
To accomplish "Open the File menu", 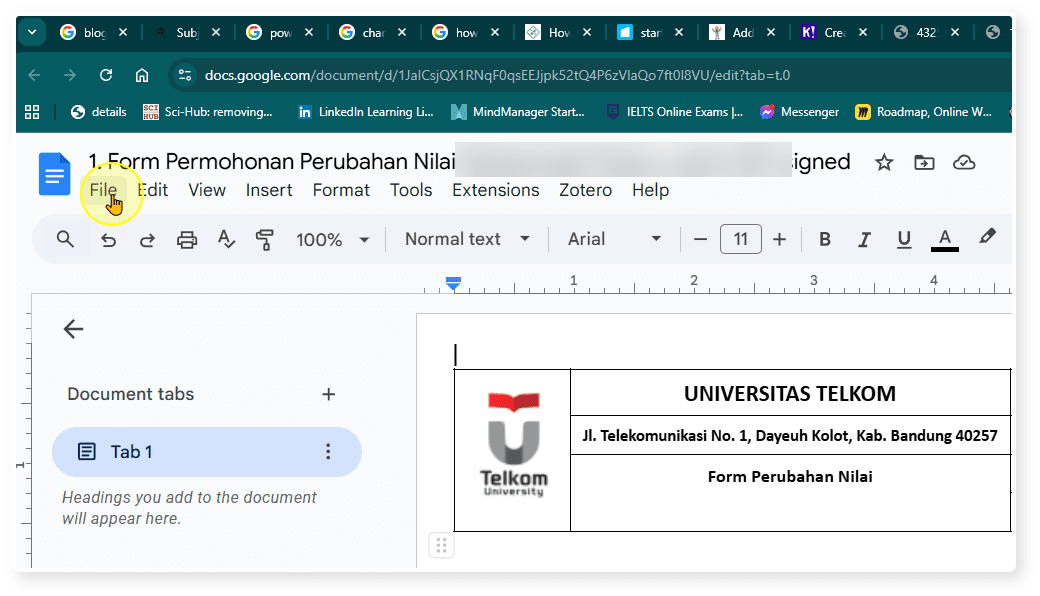I will click(x=103, y=190).
